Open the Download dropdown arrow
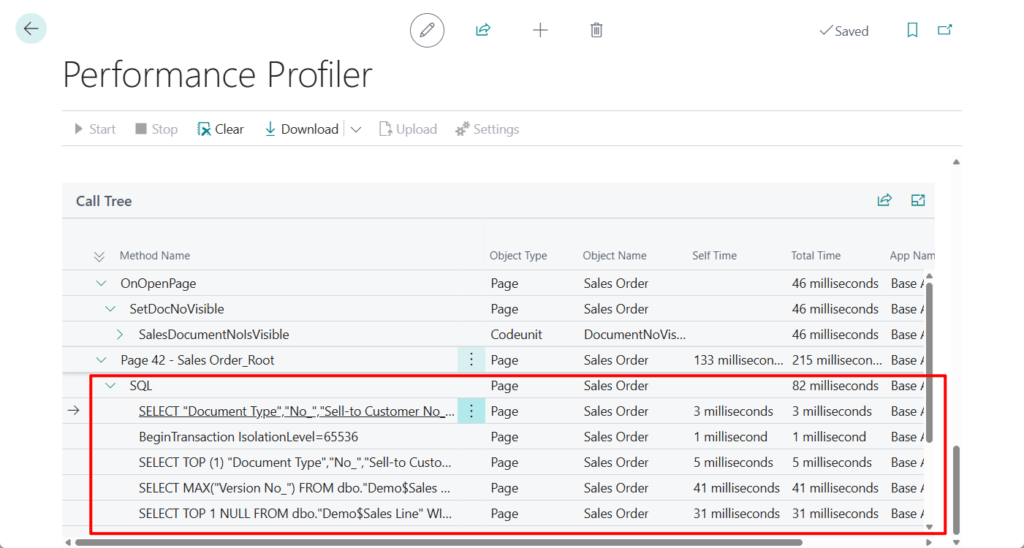Image resolution: width=1024 pixels, height=548 pixels. (356, 129)
